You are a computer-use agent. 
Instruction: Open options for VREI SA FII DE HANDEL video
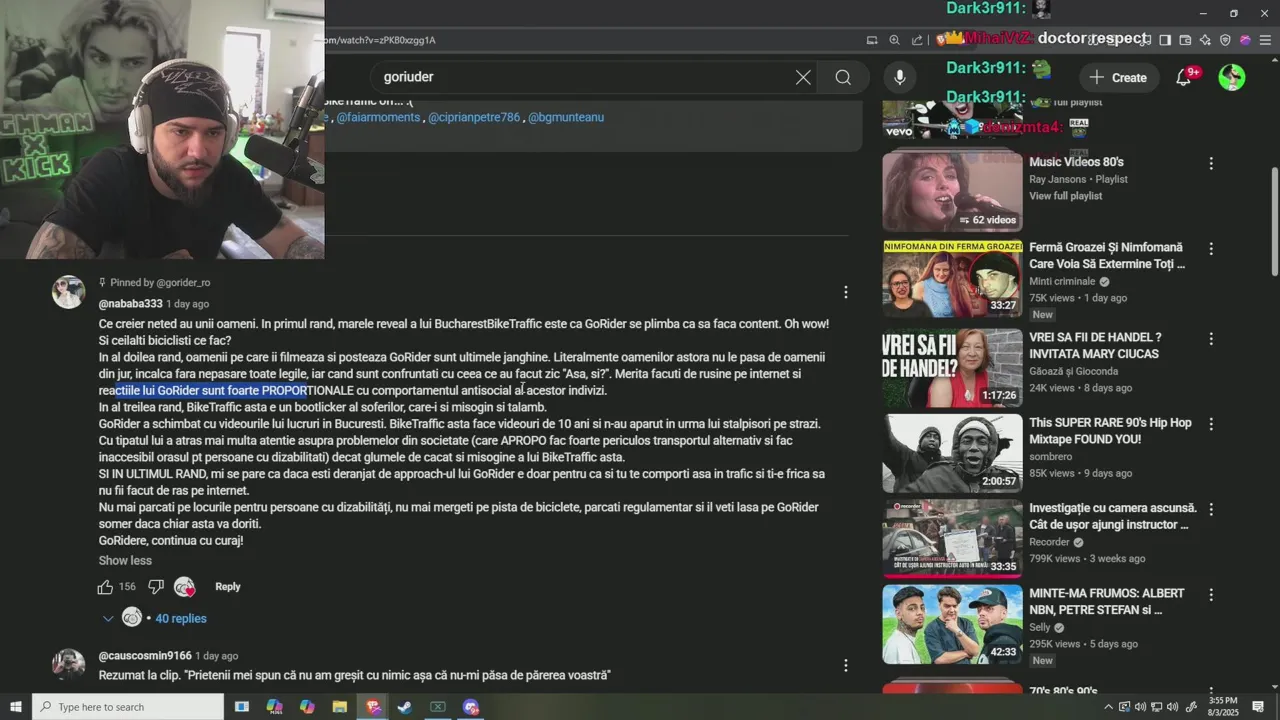1211,339
